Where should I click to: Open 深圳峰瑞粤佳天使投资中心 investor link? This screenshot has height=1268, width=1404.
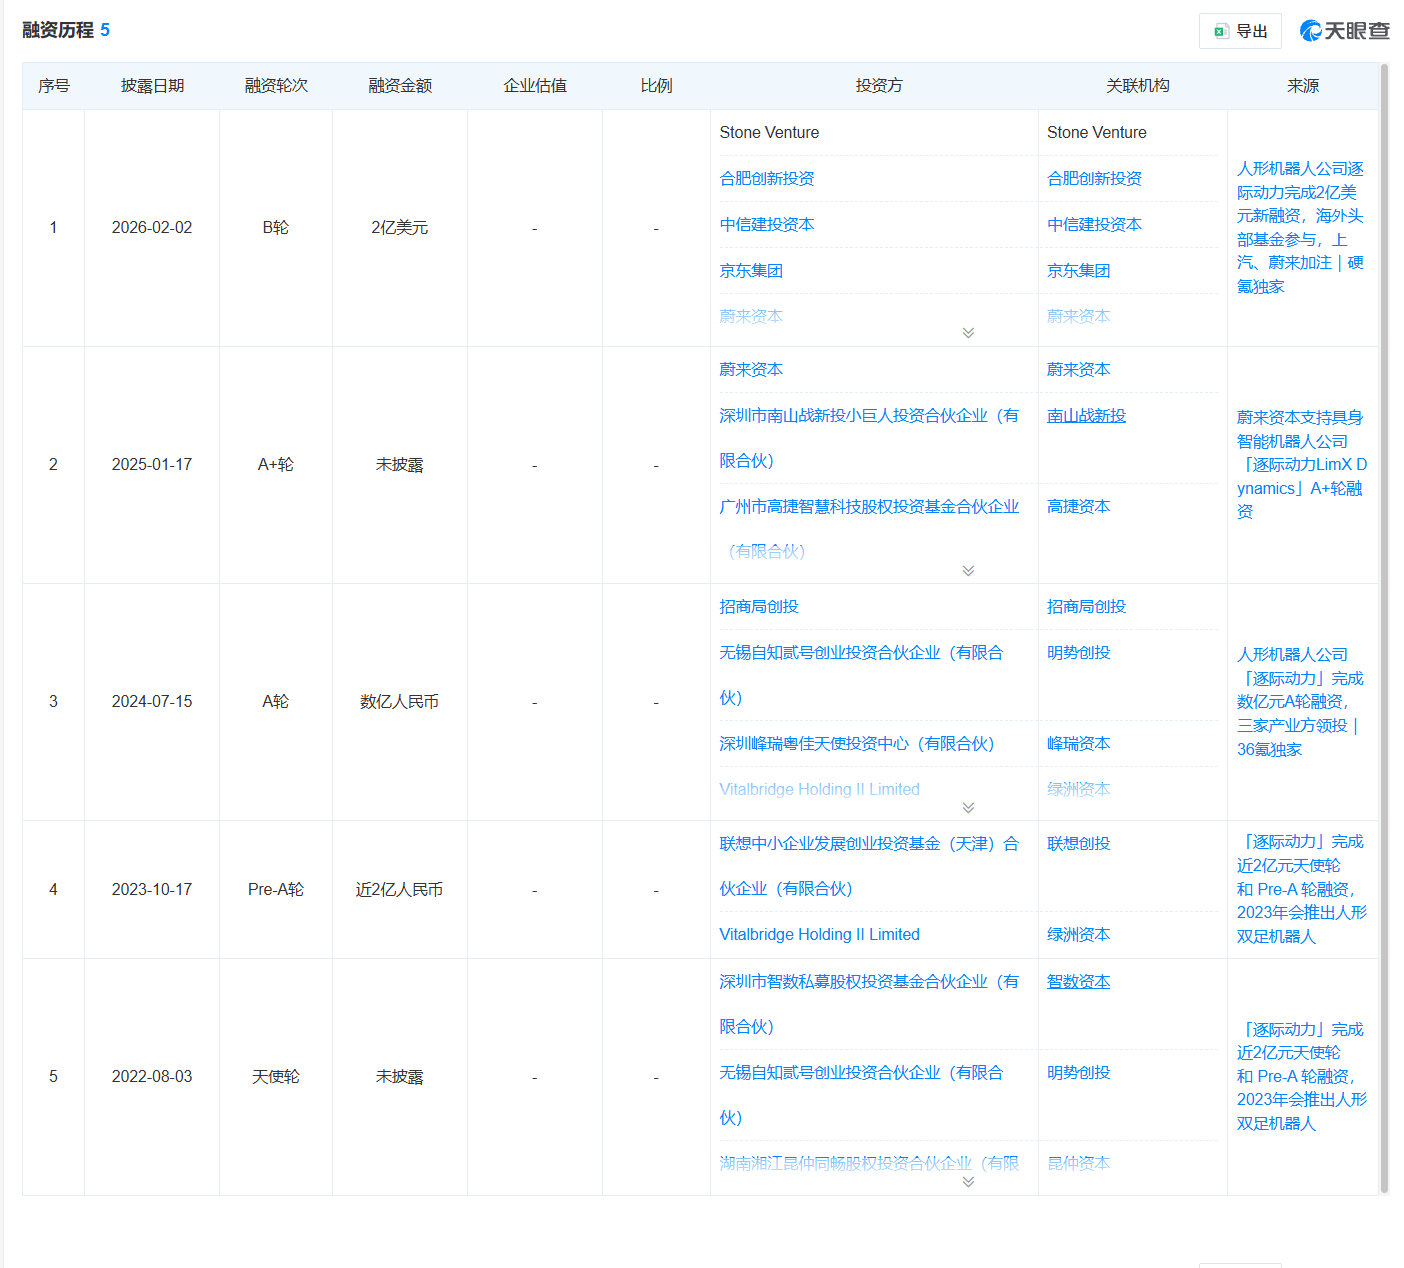pyautogui.click(x=857, y=743)
